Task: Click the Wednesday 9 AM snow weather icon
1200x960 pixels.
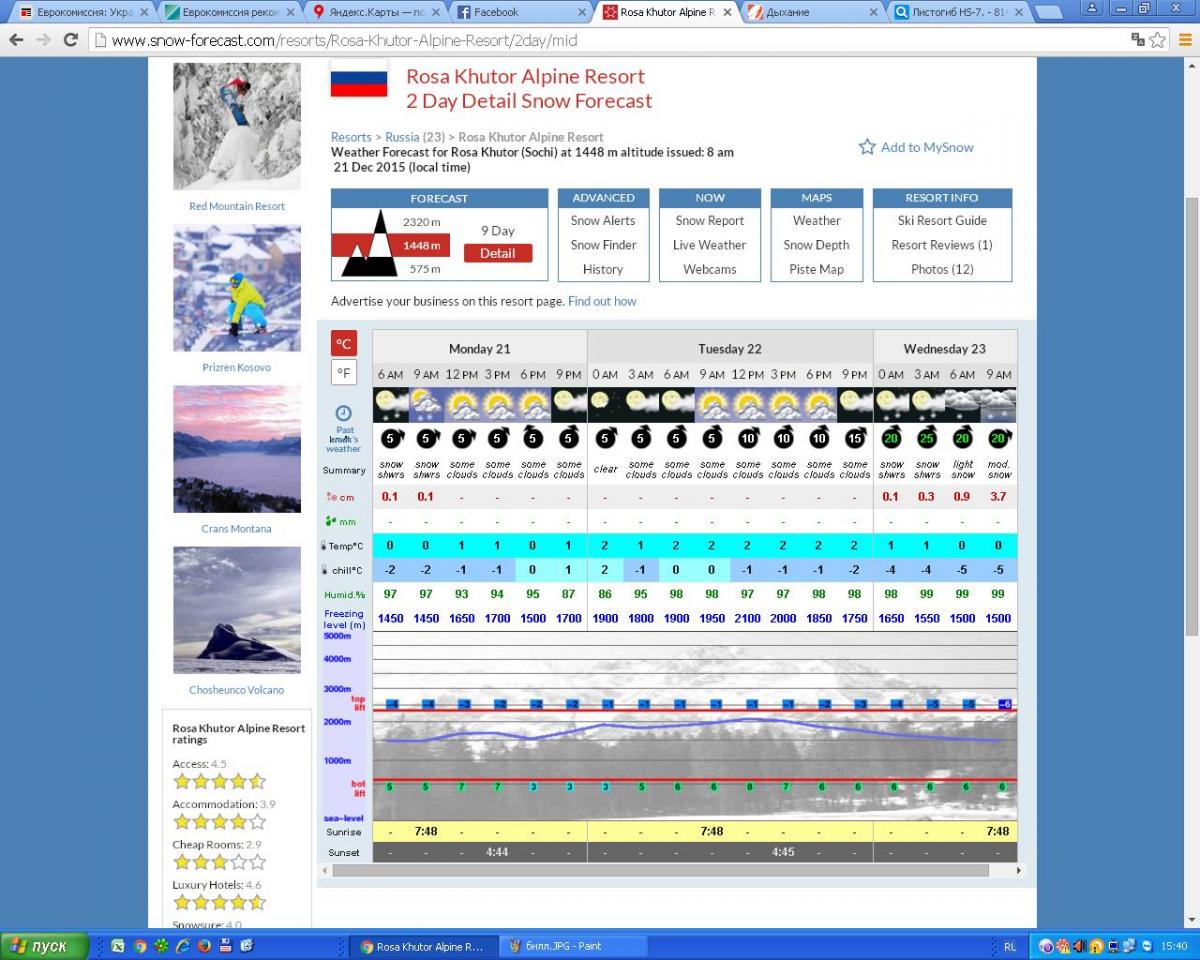Action: tap(998, 404)
